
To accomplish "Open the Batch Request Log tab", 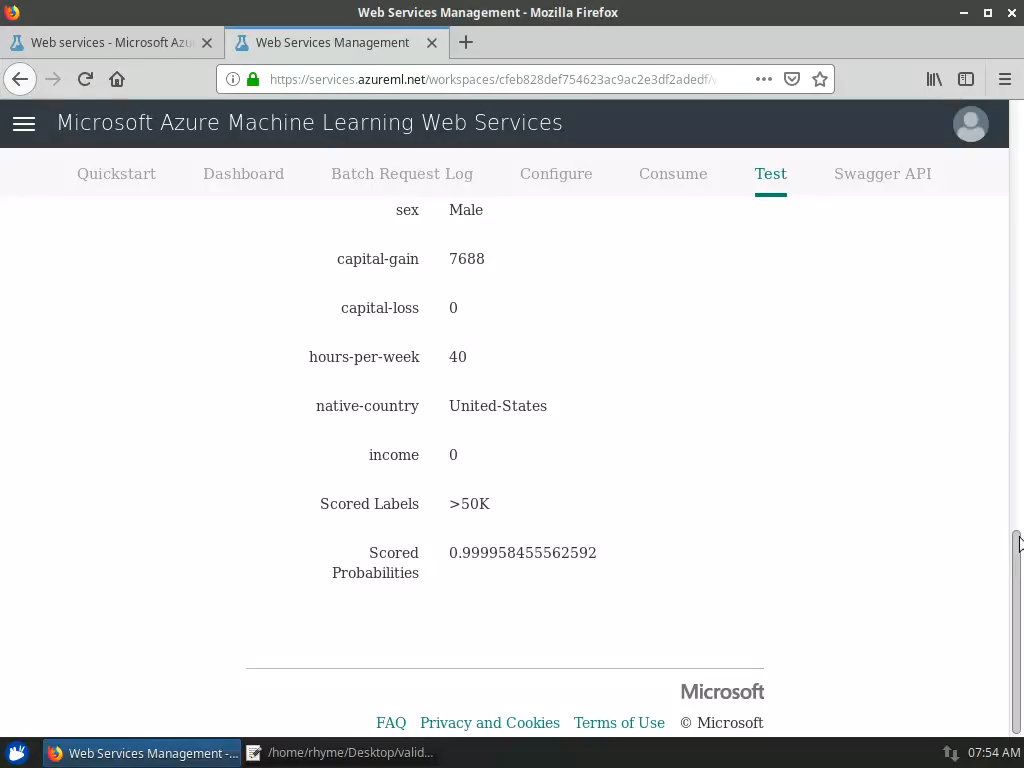I will point(402,174).
